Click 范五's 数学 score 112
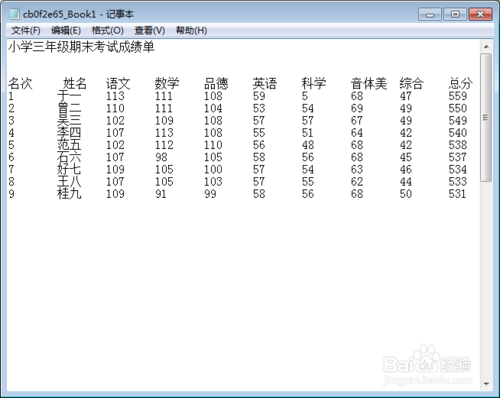 pyautogui.click(x=164, y=145)
